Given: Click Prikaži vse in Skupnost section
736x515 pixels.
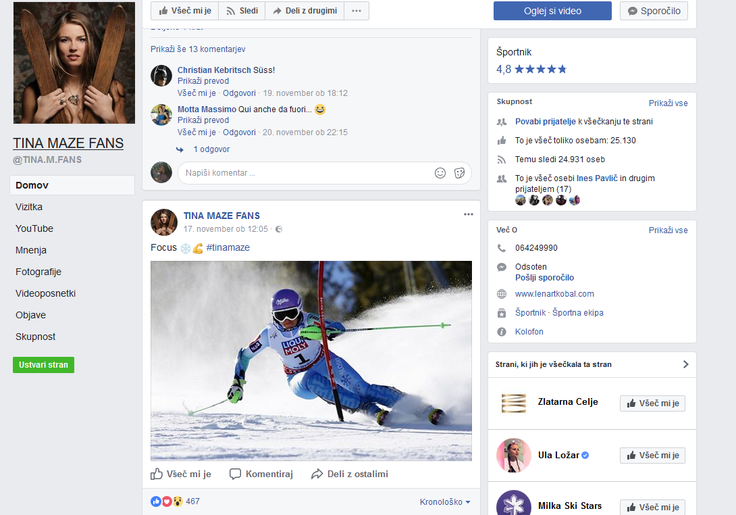Looking at the screenshot, I should pos(668,103).
